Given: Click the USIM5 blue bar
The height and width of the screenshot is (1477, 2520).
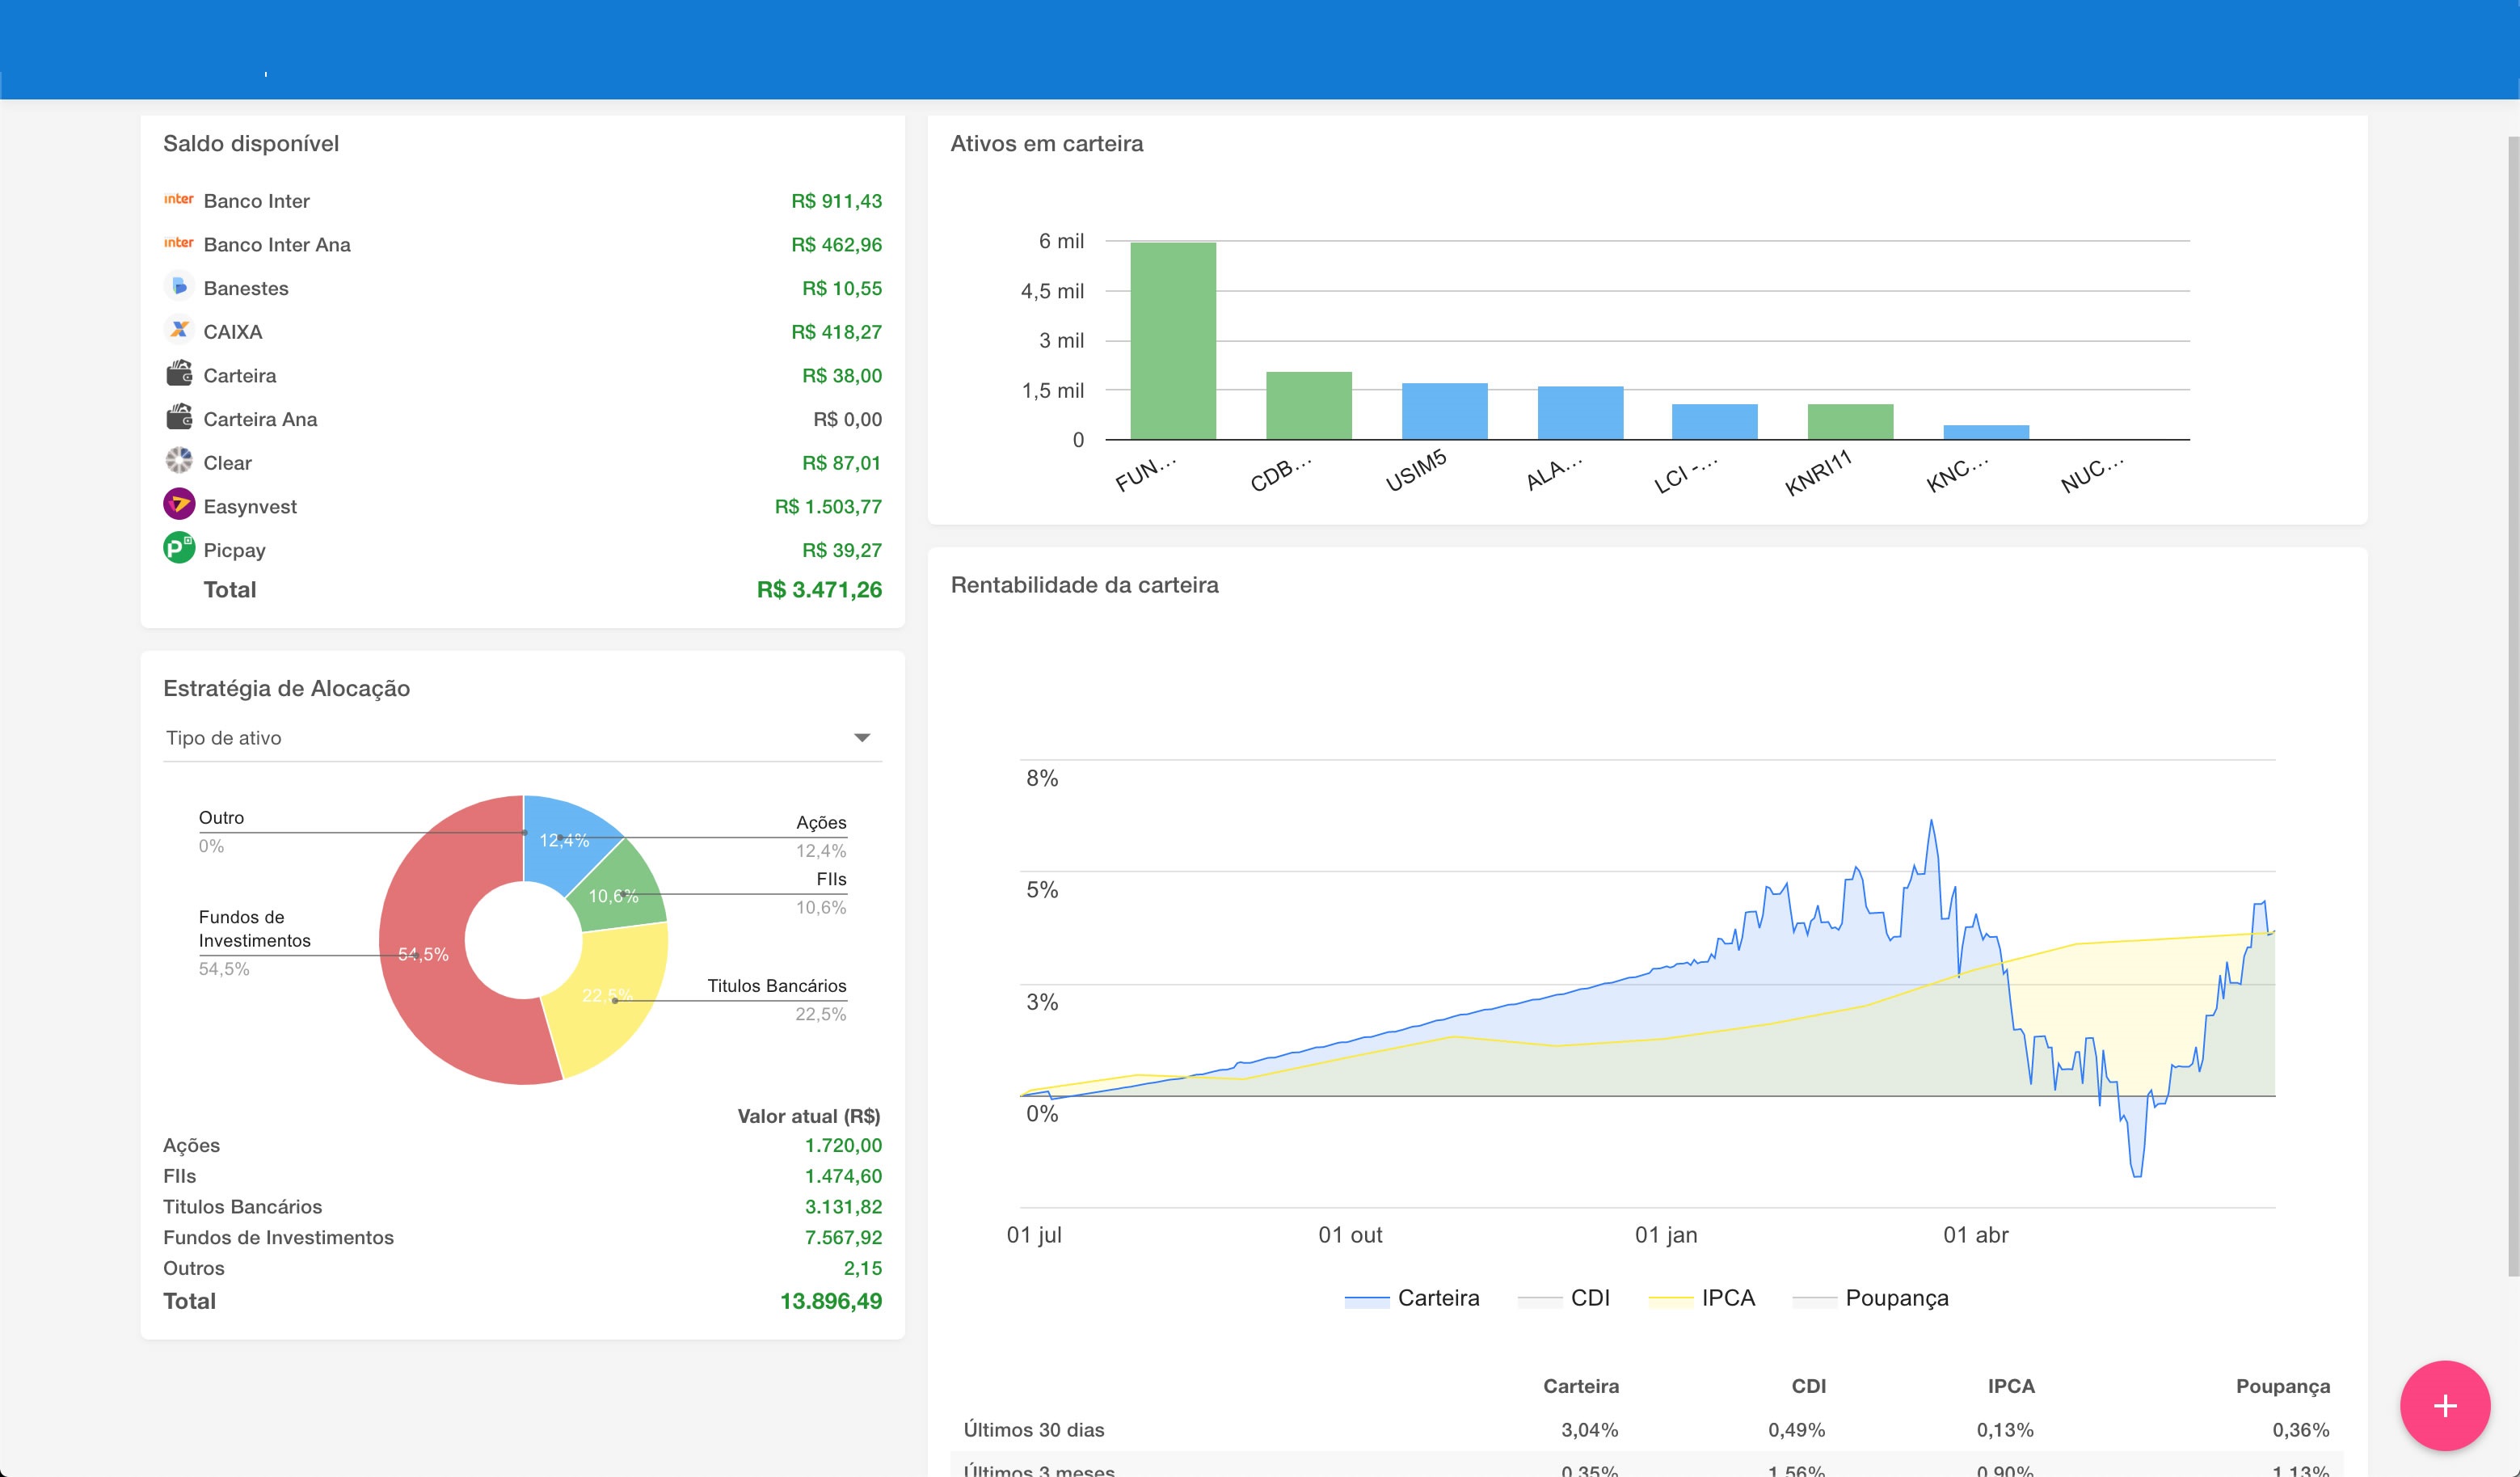Looking at the screenshot, I should click(1444, 411).
